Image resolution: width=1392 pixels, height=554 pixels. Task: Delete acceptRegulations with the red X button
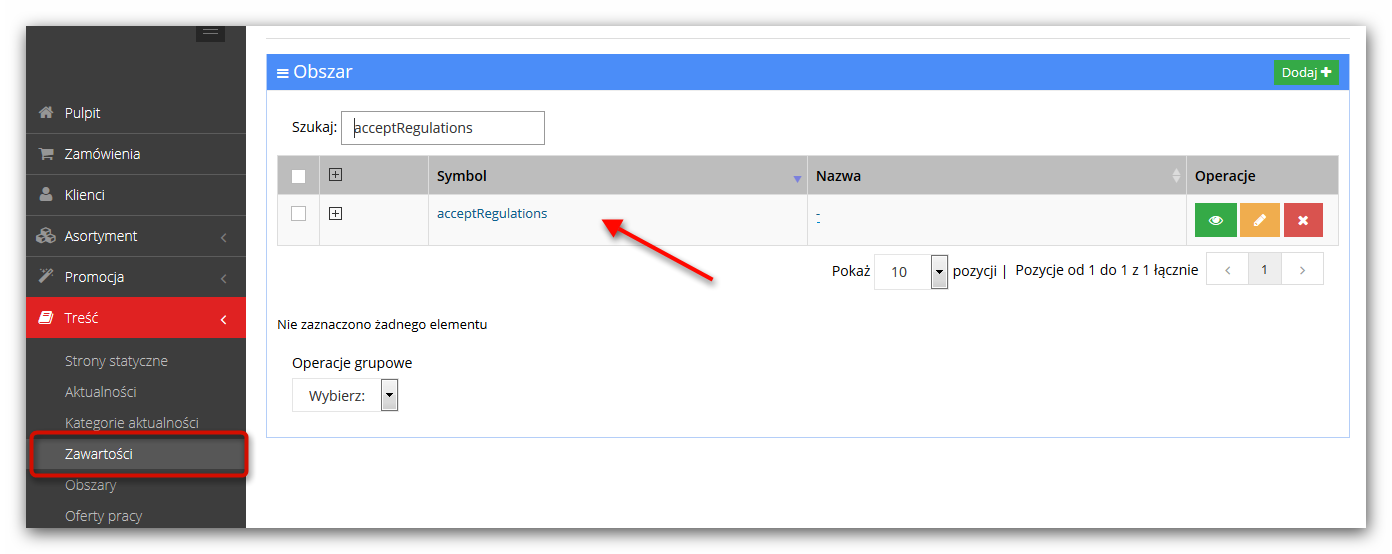click(x=1303, y=220)
